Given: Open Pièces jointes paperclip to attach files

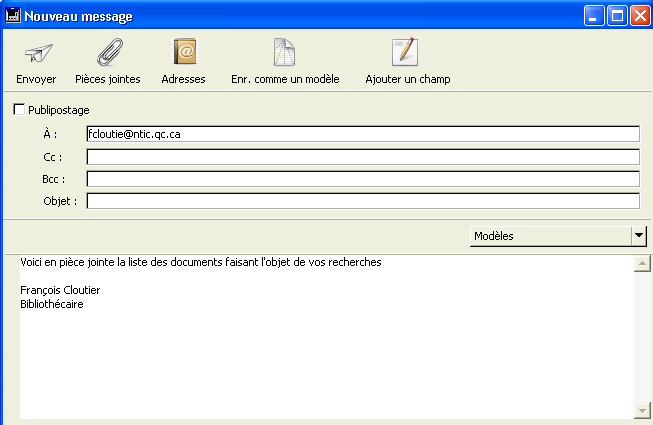Looking at the screenshot, I should (x=107, y=53).
